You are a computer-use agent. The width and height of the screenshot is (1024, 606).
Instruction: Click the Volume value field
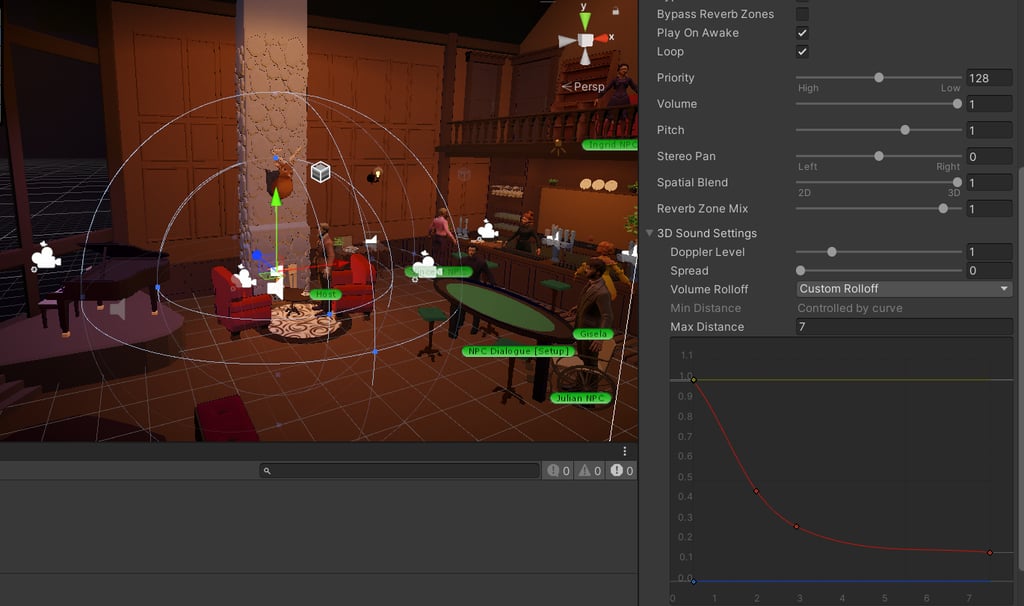click(x=989, y=104)
